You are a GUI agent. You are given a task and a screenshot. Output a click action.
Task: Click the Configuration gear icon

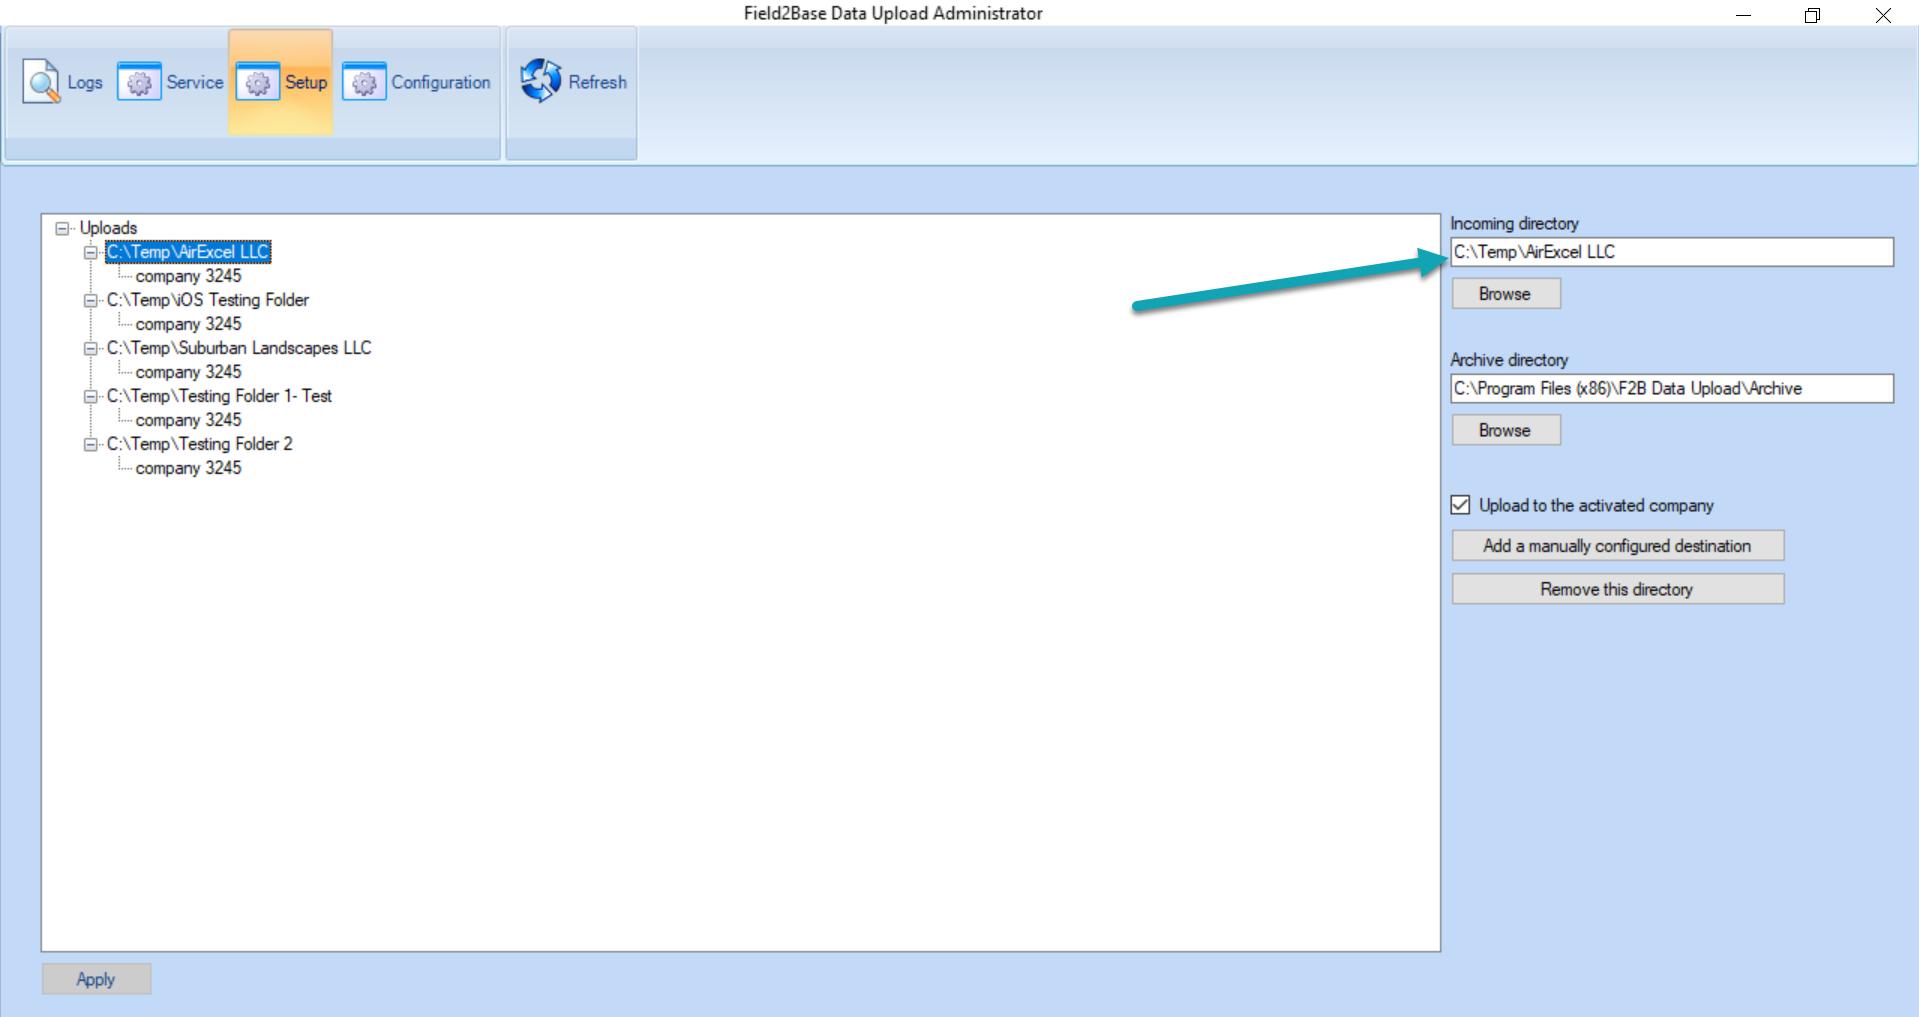[x=364, y=82]
